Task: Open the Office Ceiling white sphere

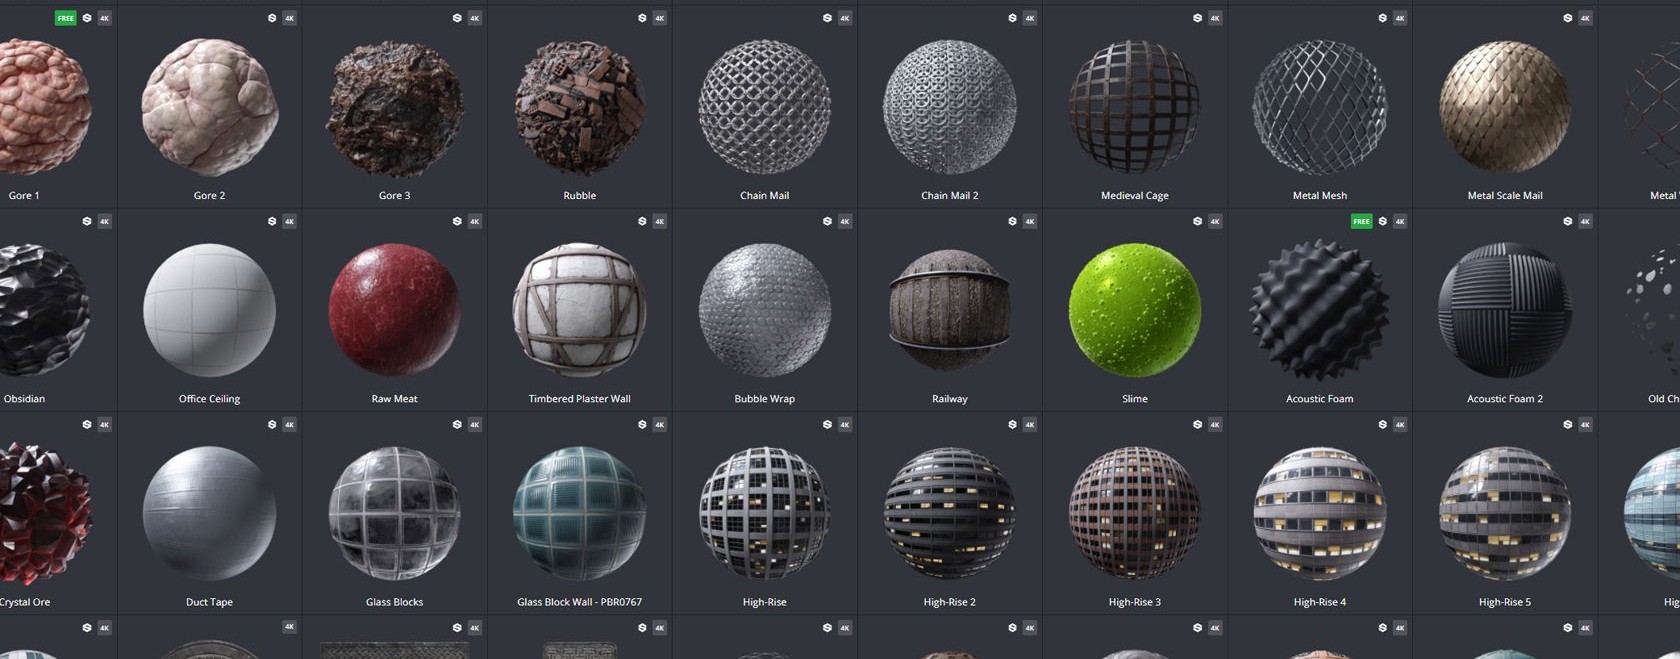Action: point(210,310)
